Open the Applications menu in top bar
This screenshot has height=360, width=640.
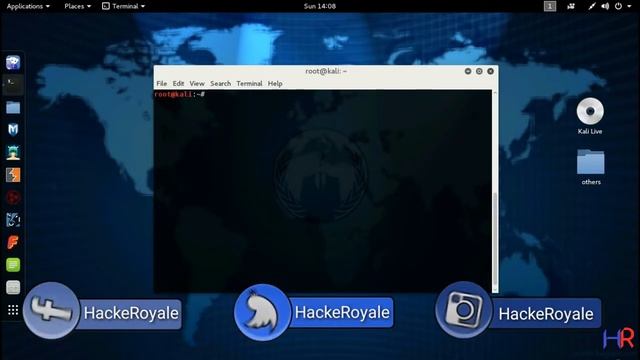coord(28,6)
